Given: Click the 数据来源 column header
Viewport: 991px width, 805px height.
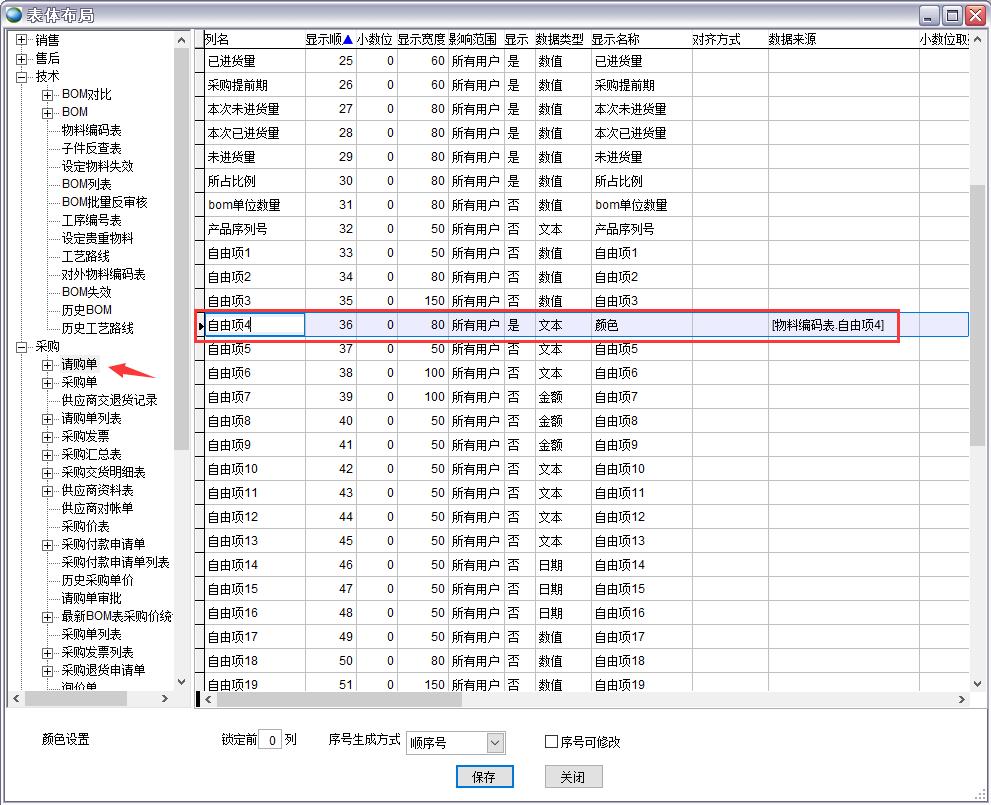Looking at the screenshot, I should (792, 40).
